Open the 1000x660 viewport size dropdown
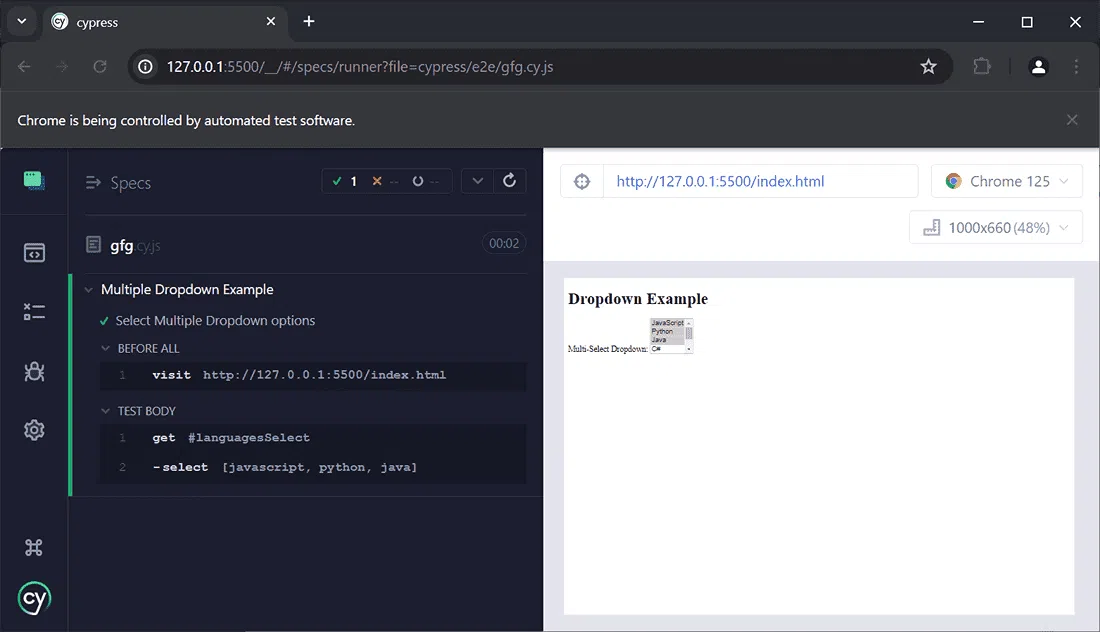The height and width of the screenshot is (632, 1100). pyautogui.click(x=996, y=228)
